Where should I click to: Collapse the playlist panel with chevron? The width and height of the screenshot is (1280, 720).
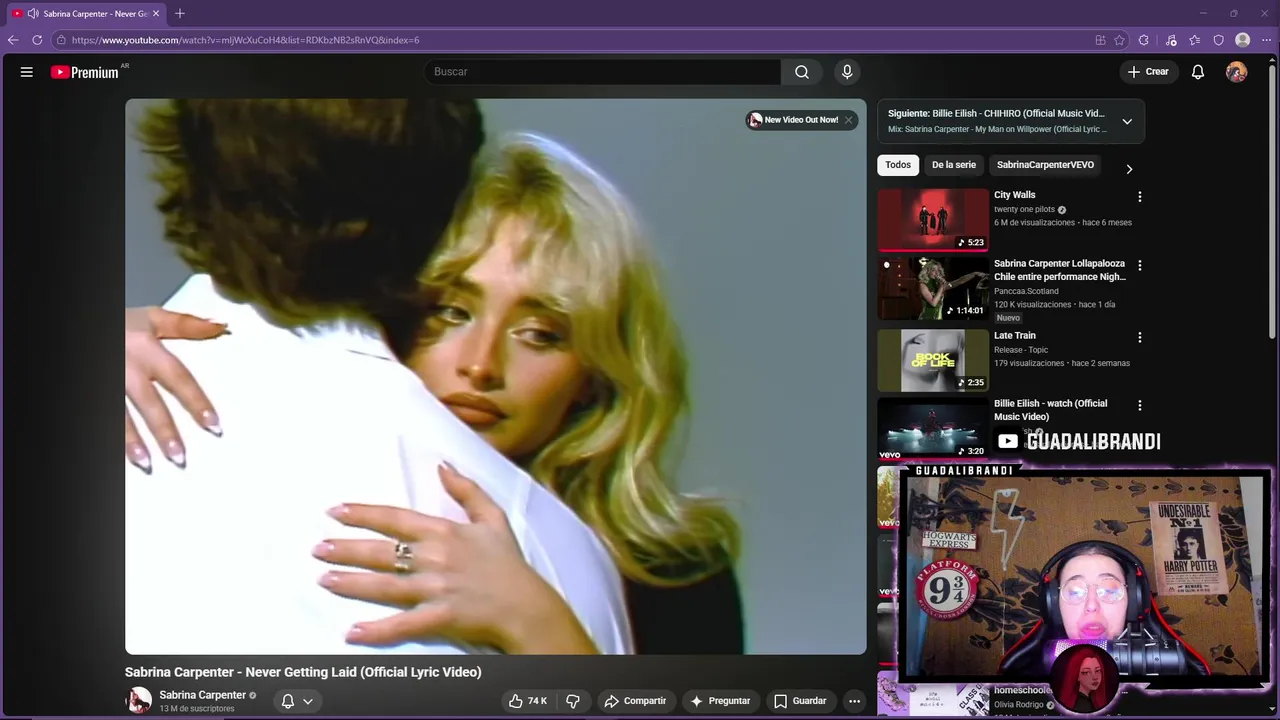click(x=1127, y=121)
